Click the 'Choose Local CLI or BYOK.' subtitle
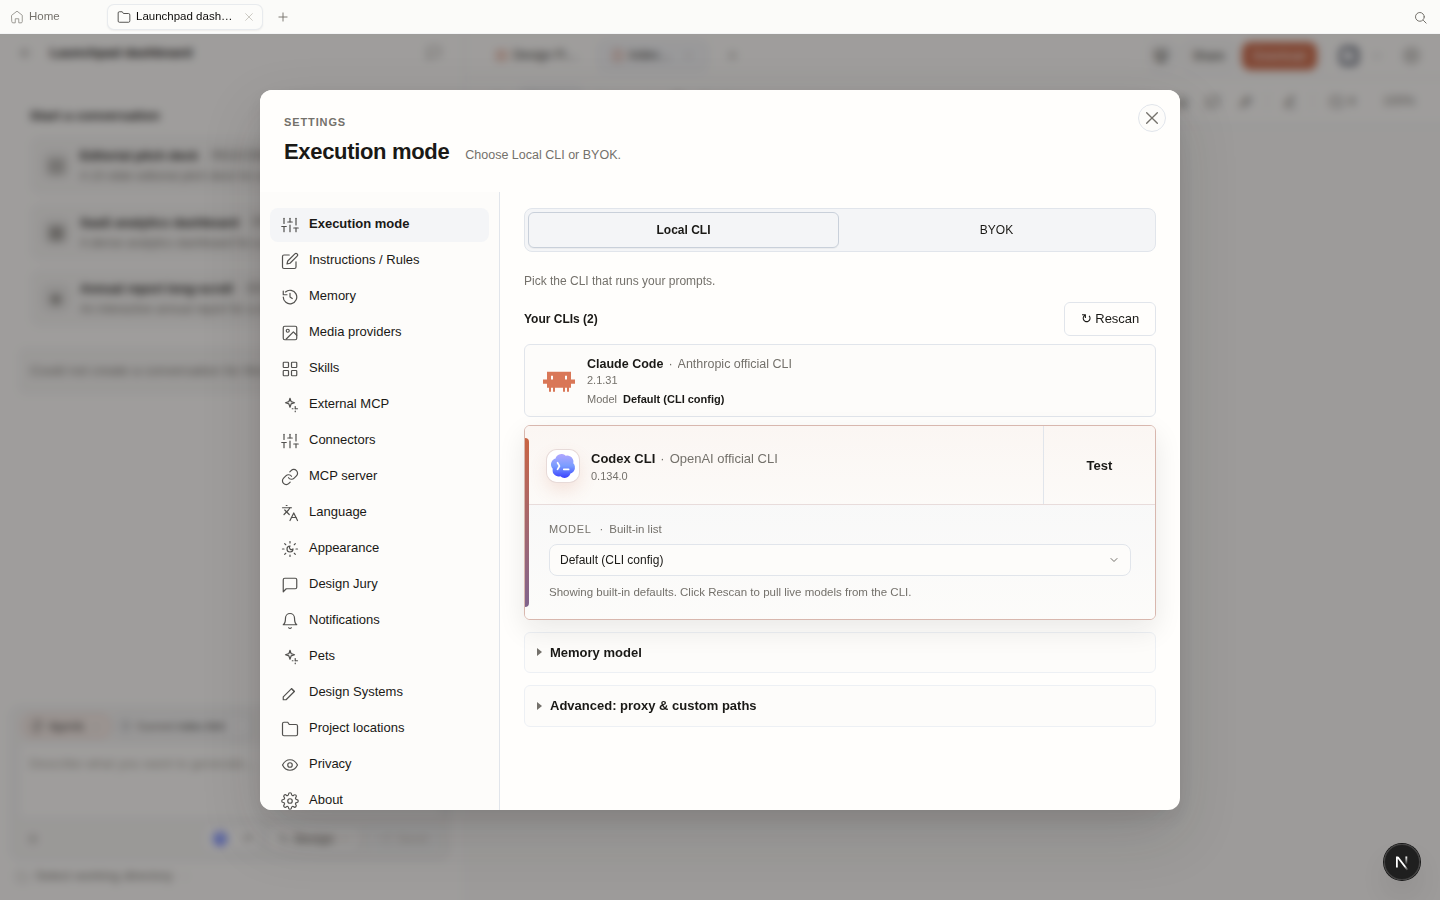 click(x=543, y=155)
